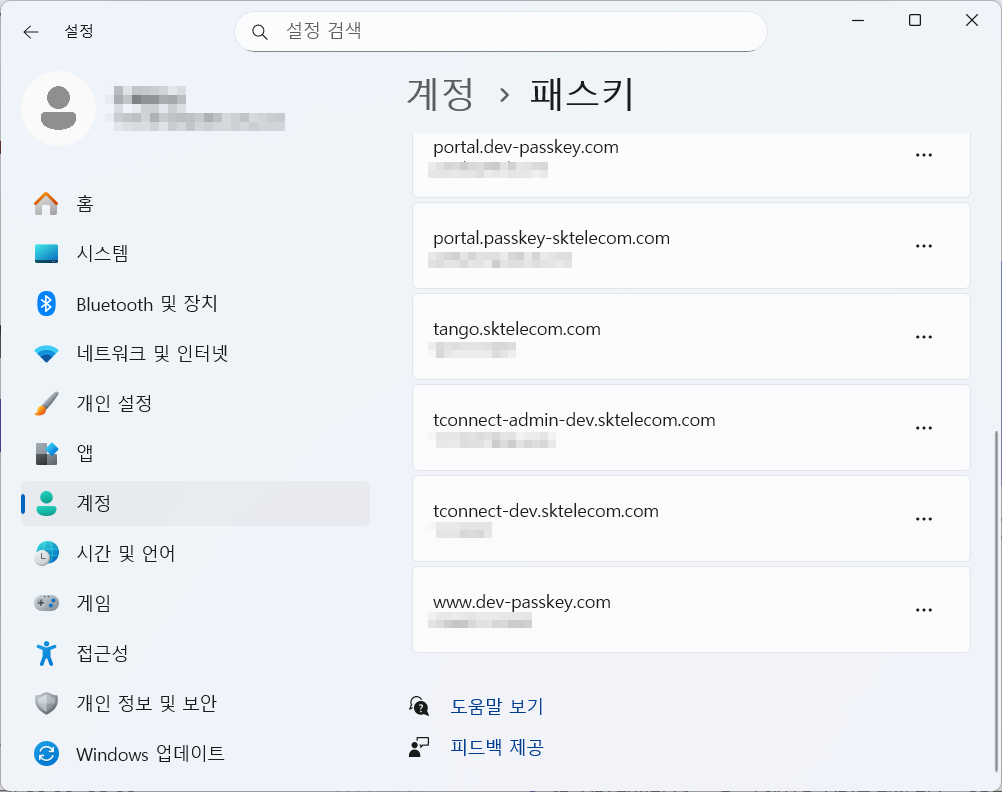This screenshot has height=792, width=1002.
Task: Open more options for tconnect-admin-dev.sktelecom.com
Action: pyautogui.click(x=923, y=428)
